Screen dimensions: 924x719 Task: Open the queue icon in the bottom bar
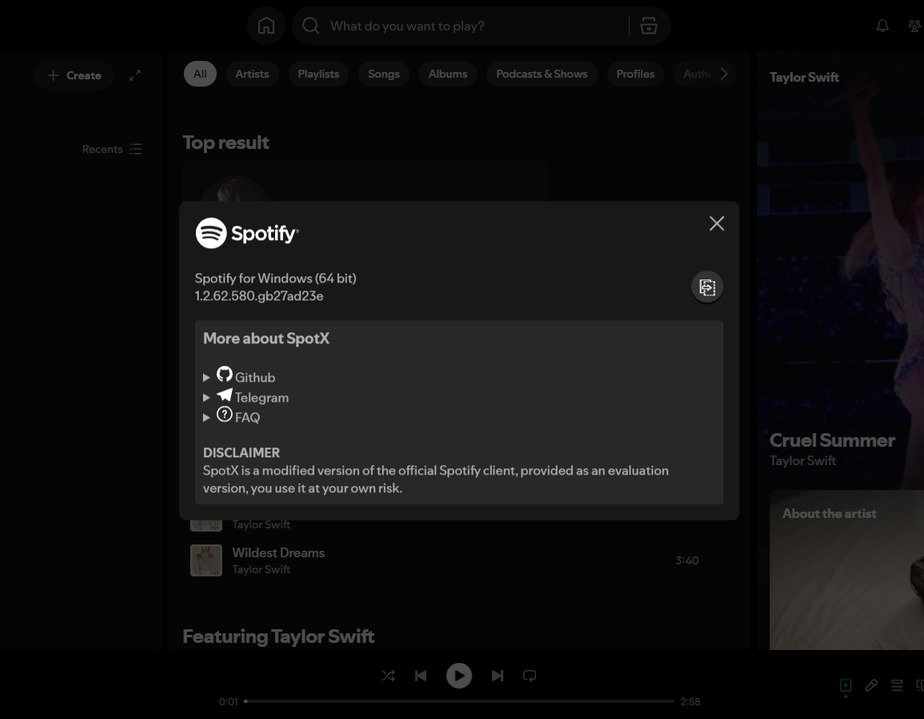(897, 686)
